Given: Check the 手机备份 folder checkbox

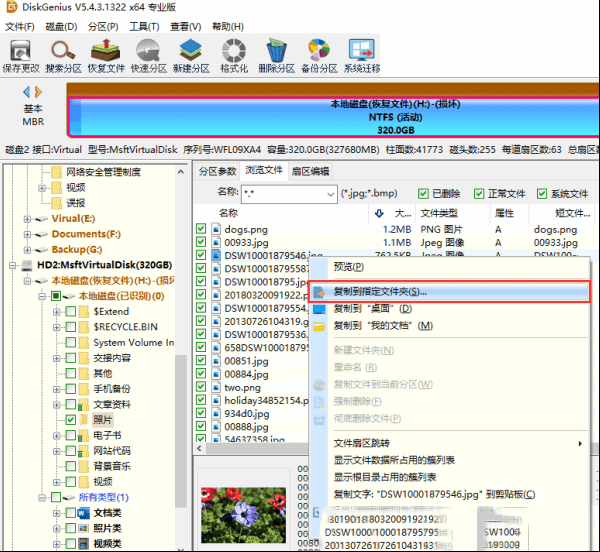Looking at the screenshot, I should tap(70, 389).
